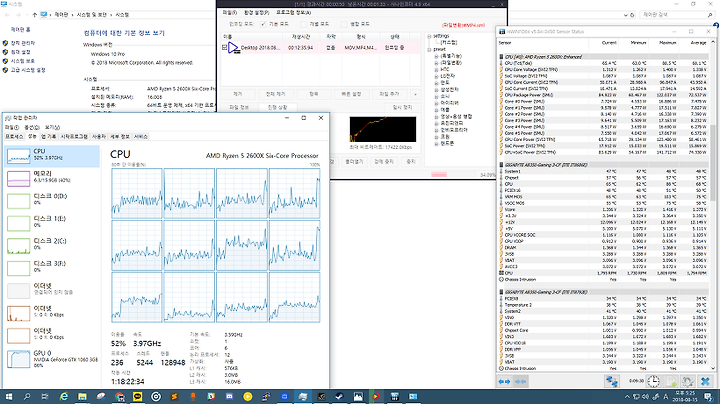Click the shrink-columns arrows icon in HWiNFO
This screenshot has width=720, height=404.
point(520,382)
